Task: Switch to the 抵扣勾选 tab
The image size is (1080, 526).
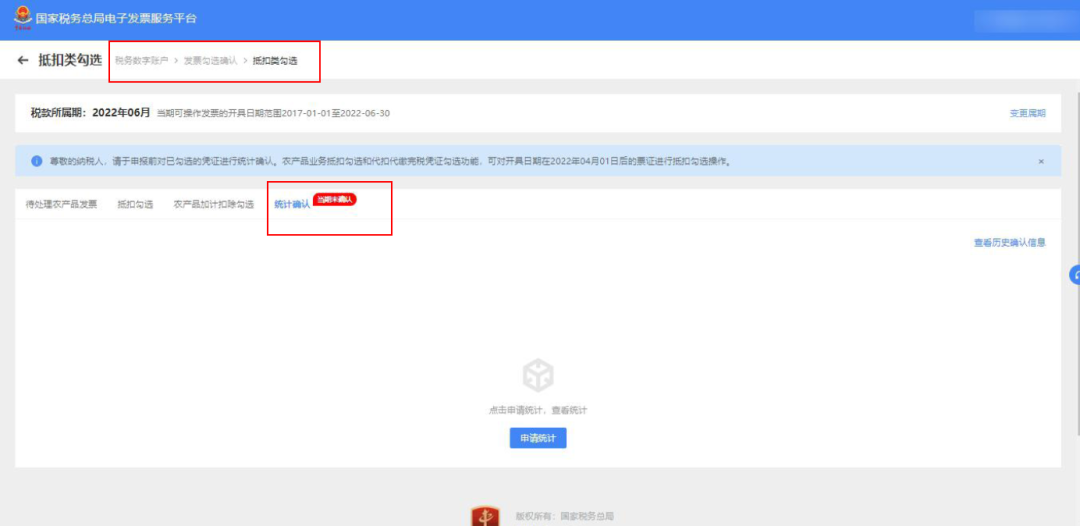Action: click(x=135, y=204)
